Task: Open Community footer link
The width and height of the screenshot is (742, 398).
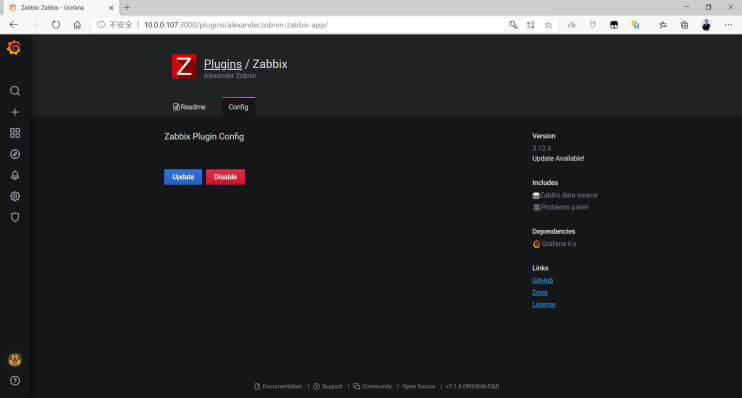Action: tap(372, 386)
